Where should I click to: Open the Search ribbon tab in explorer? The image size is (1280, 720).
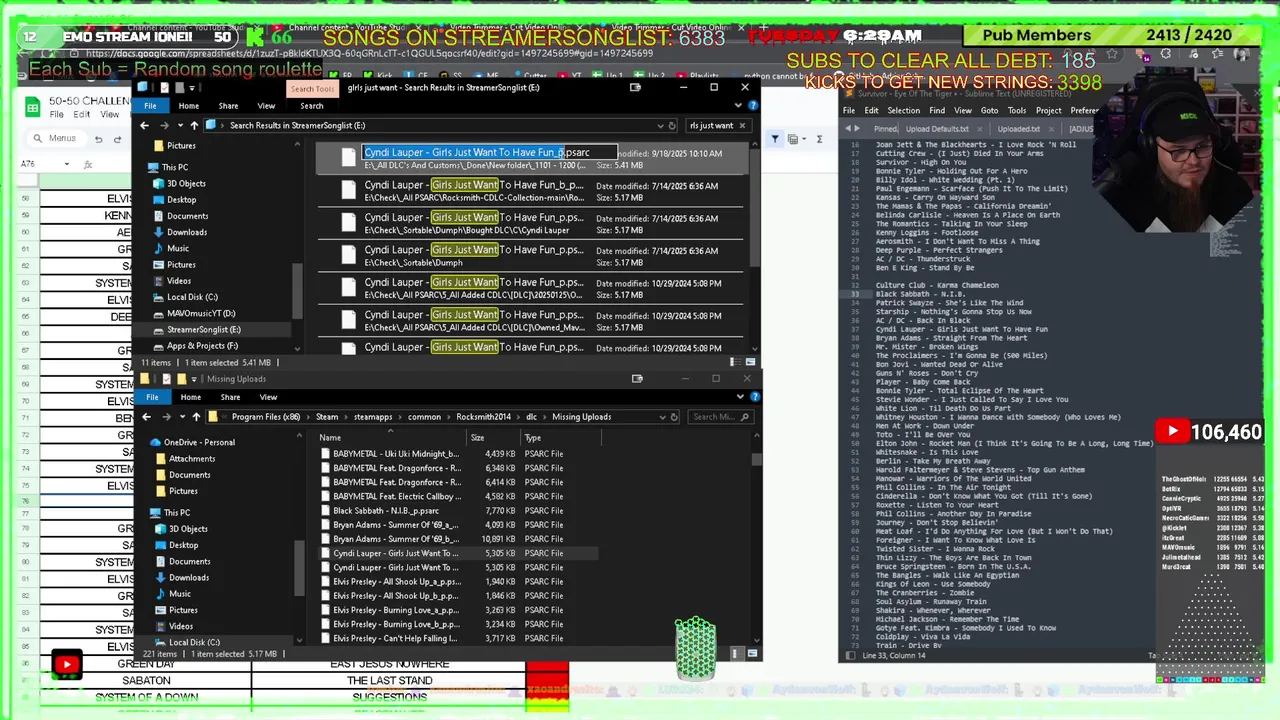pos(312,106)
